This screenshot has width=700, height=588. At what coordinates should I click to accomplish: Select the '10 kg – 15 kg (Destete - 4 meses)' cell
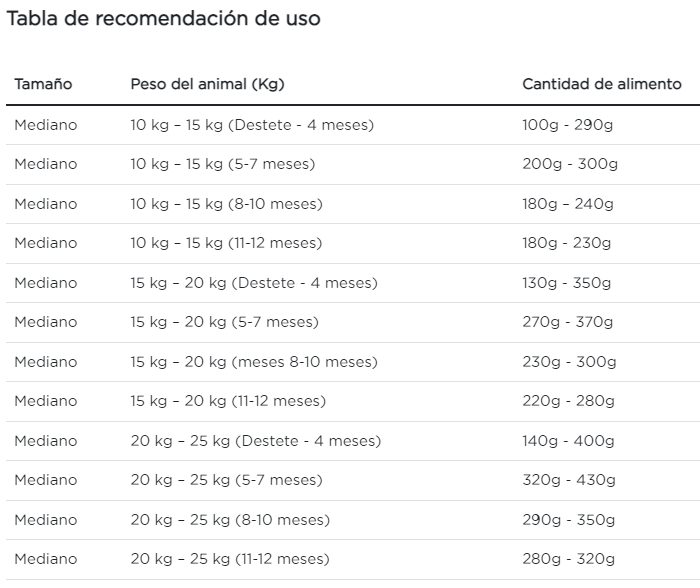(252, 125)
